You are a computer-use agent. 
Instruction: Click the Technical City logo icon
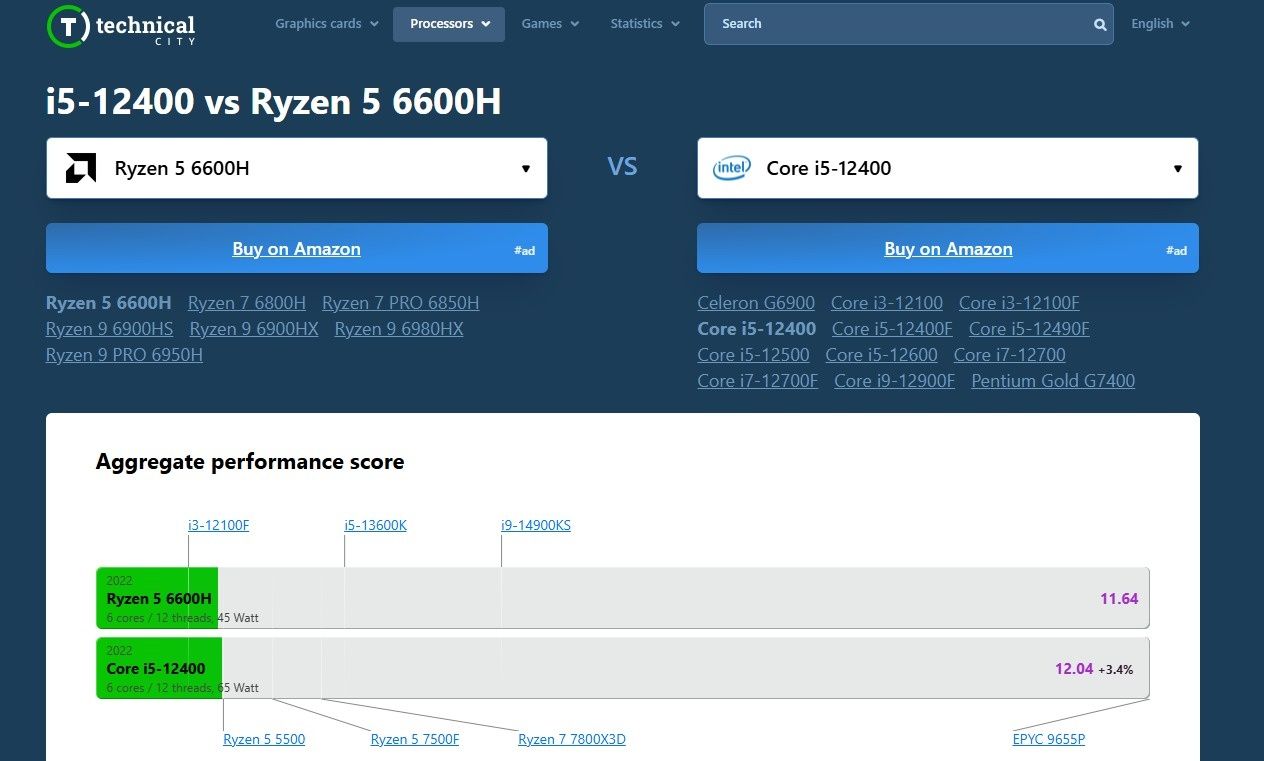pyautogui.click(x=68, y=25)
